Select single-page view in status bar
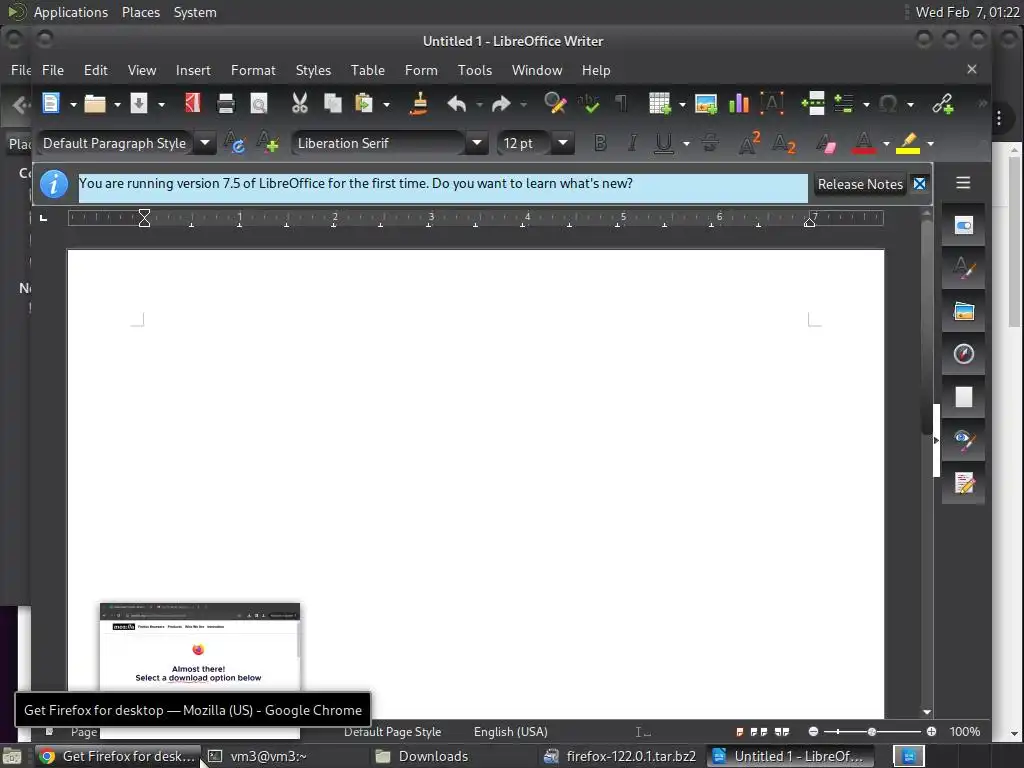Viewport: 1024px width, 768px height. coord(740,732)
